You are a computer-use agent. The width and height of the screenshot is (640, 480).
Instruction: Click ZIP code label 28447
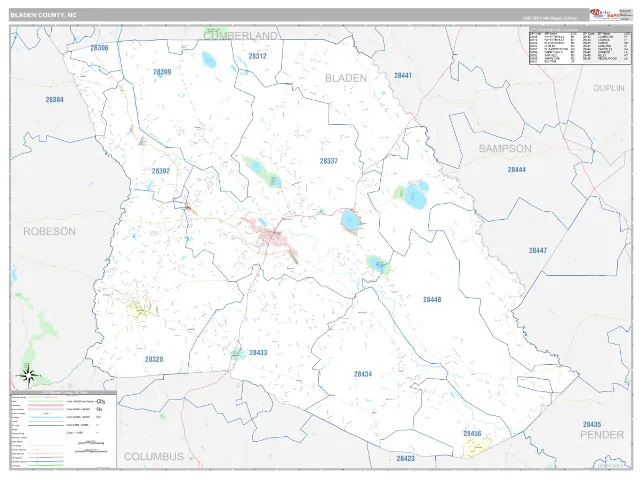click(538, 250)
